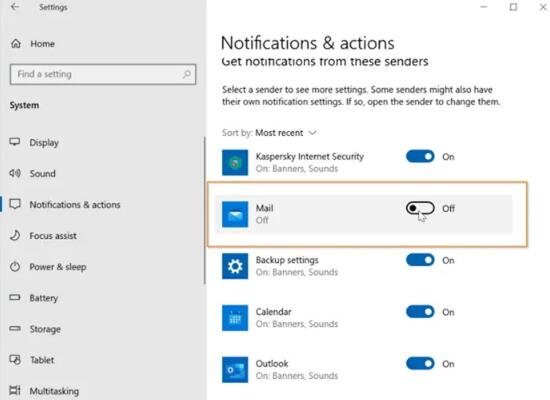Viewport: 550px width, 400px height.
Task: Click the Find a setting search box
Action: 103,74
